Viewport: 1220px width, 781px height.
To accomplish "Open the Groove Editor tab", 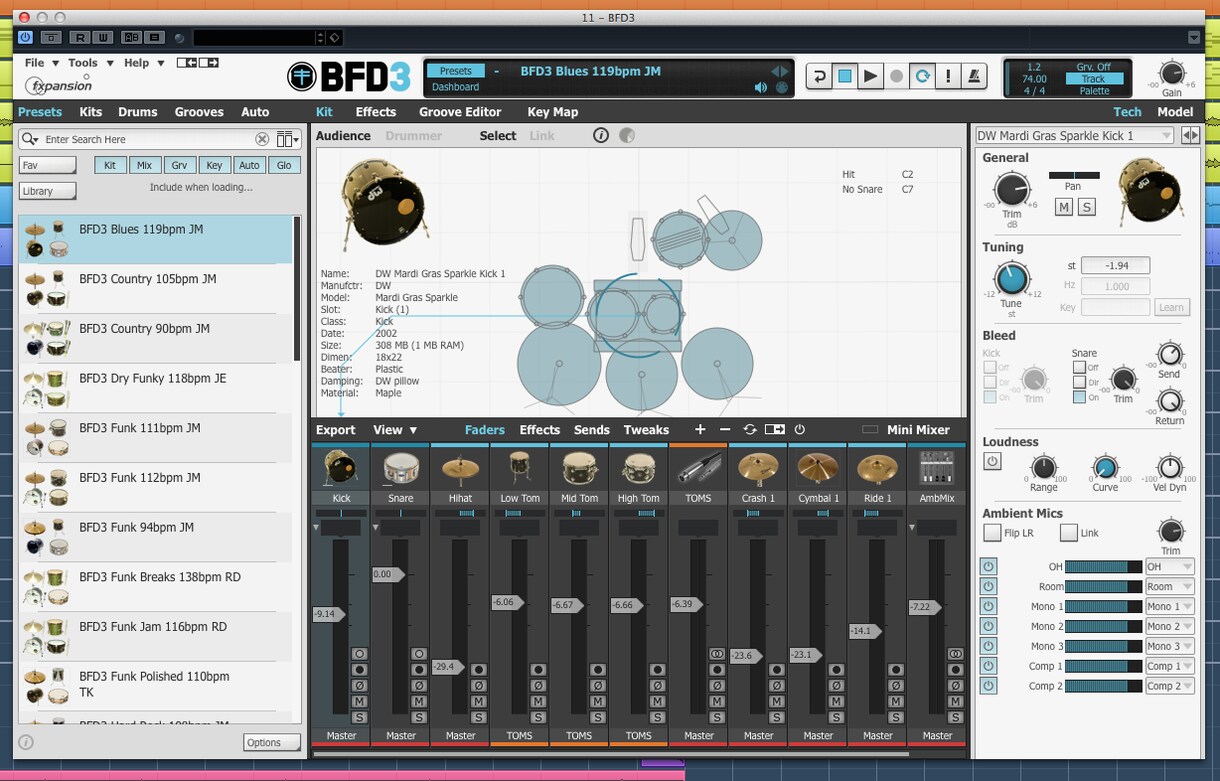I will [x=460, y=112].
